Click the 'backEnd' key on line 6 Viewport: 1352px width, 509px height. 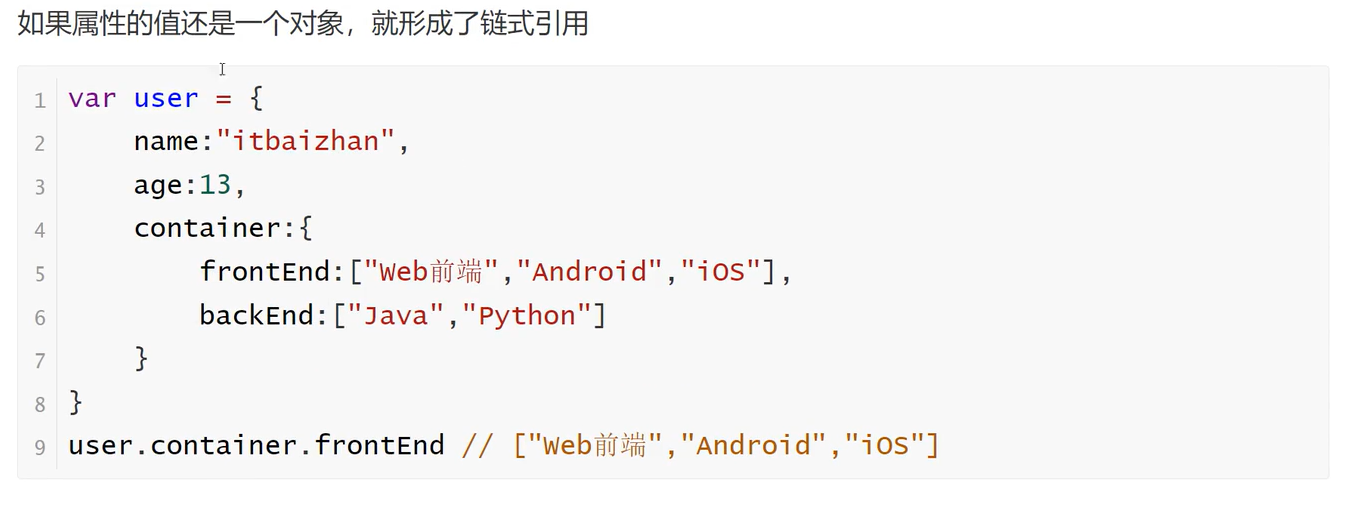(x=256, y=315)
